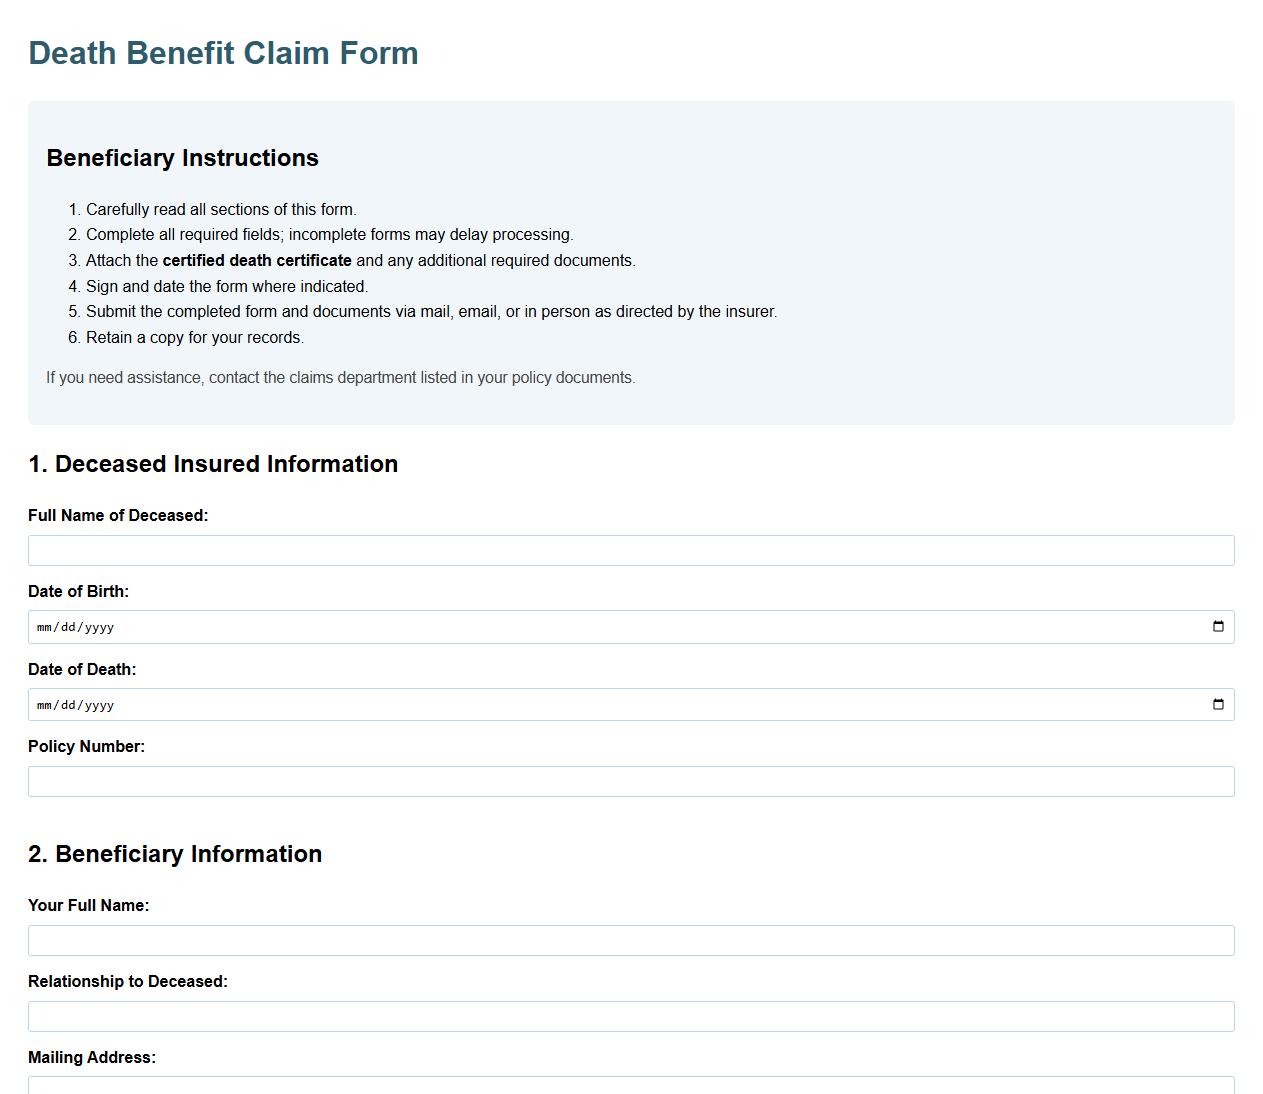Click the Your Full Name input field
This screenshot has width=1263, height=1094.
[630, 940]
